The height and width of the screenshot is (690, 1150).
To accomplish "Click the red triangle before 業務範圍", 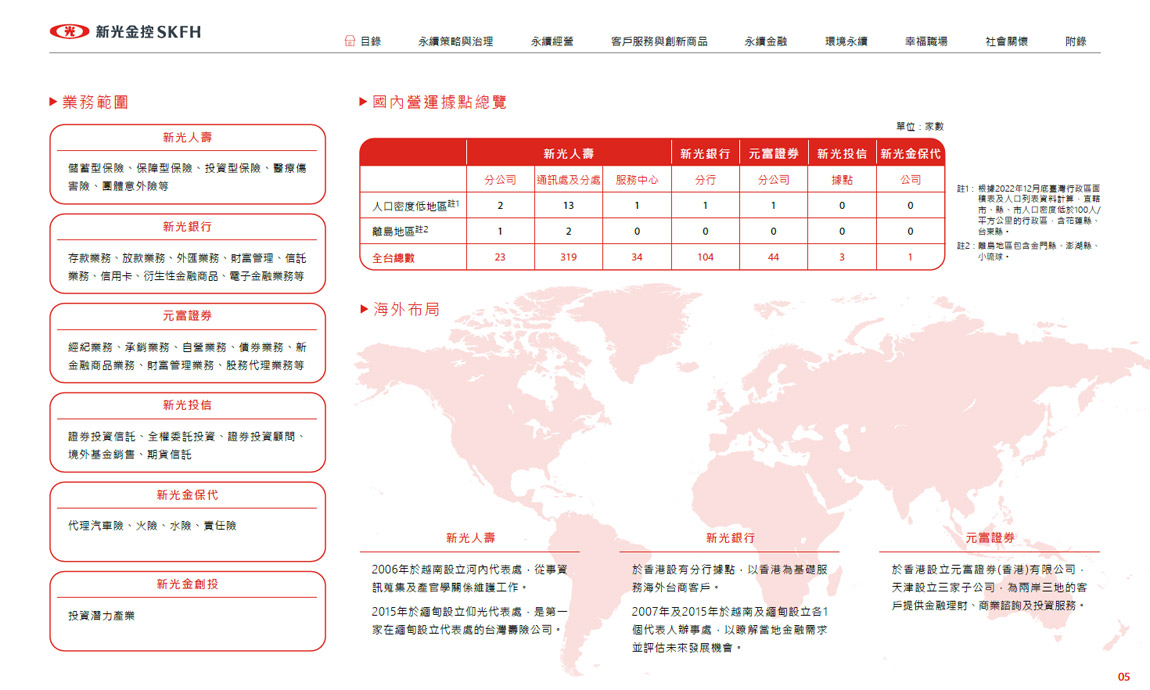I will click(x=52, y=102).
